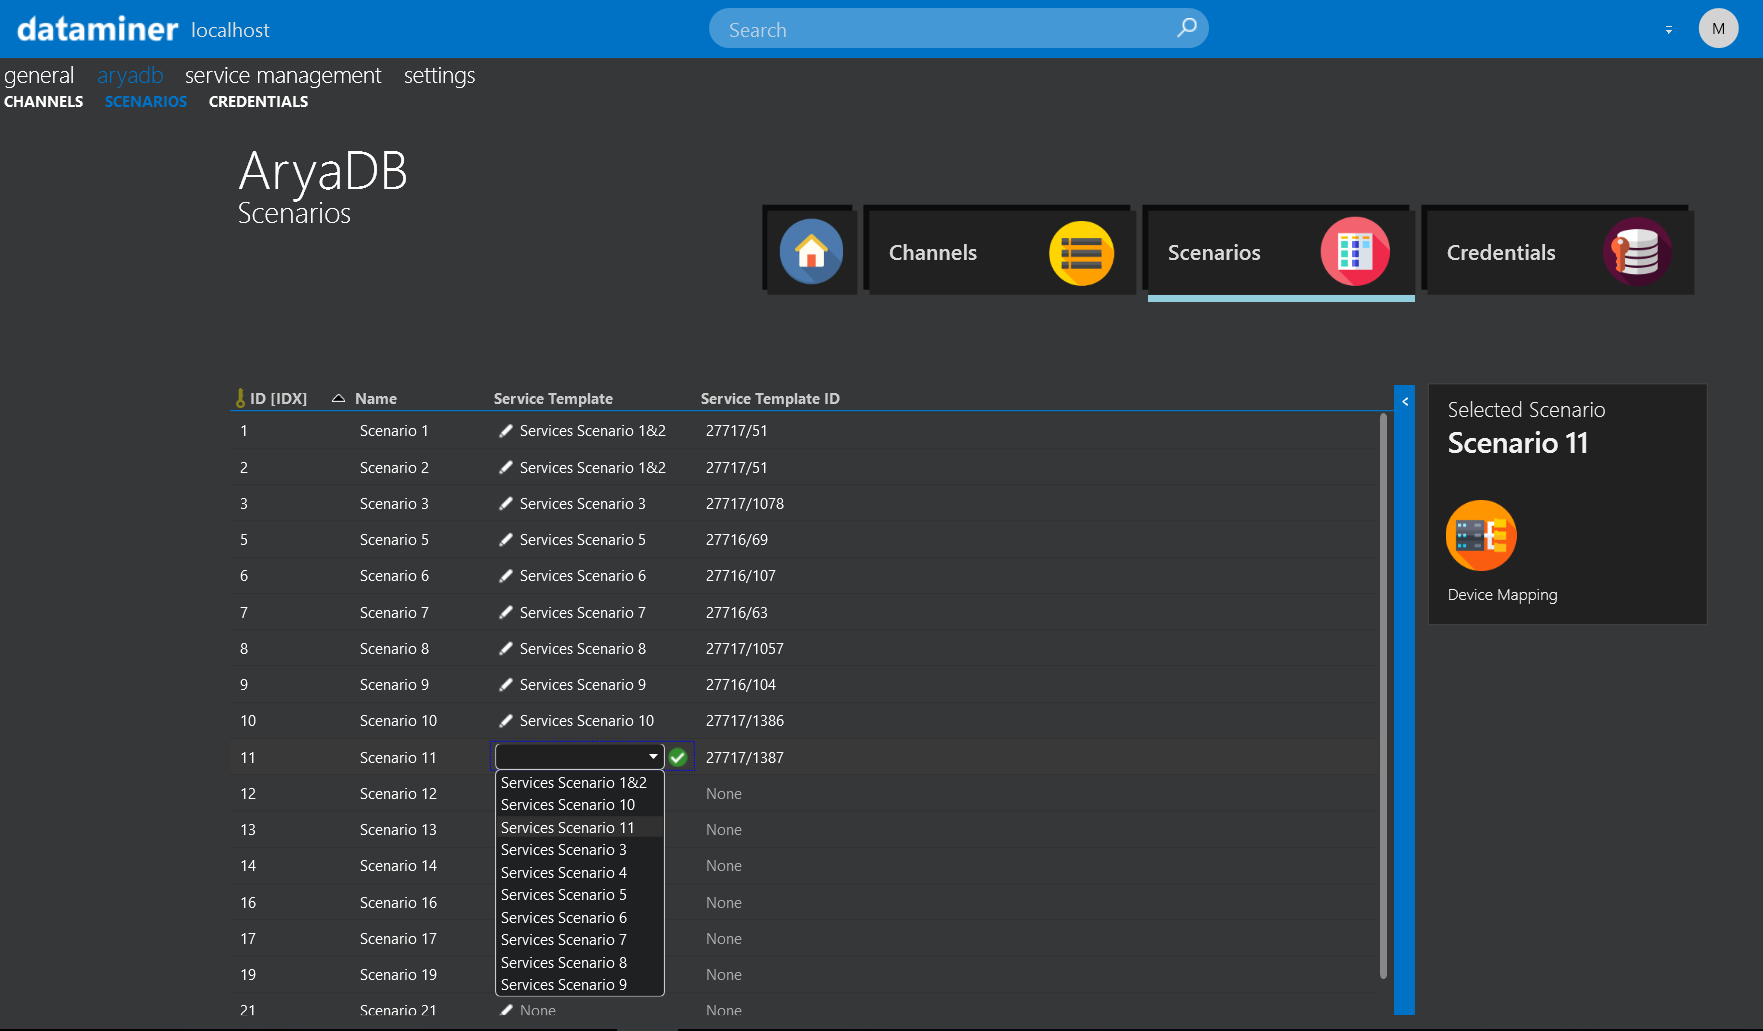This screenshot has height=1031, width=1763.
Task: Edit Scenario 6 service template pencil
Action: coord(506,576)
